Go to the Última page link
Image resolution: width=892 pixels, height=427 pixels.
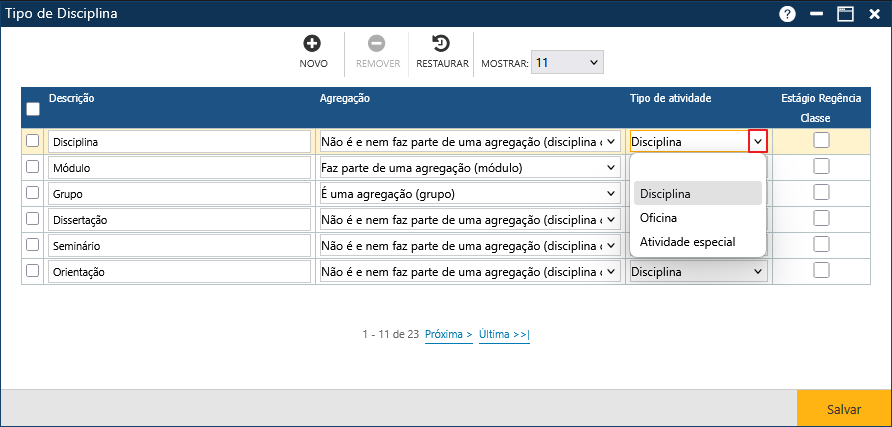pyautogui.click(x=504, y=334)
